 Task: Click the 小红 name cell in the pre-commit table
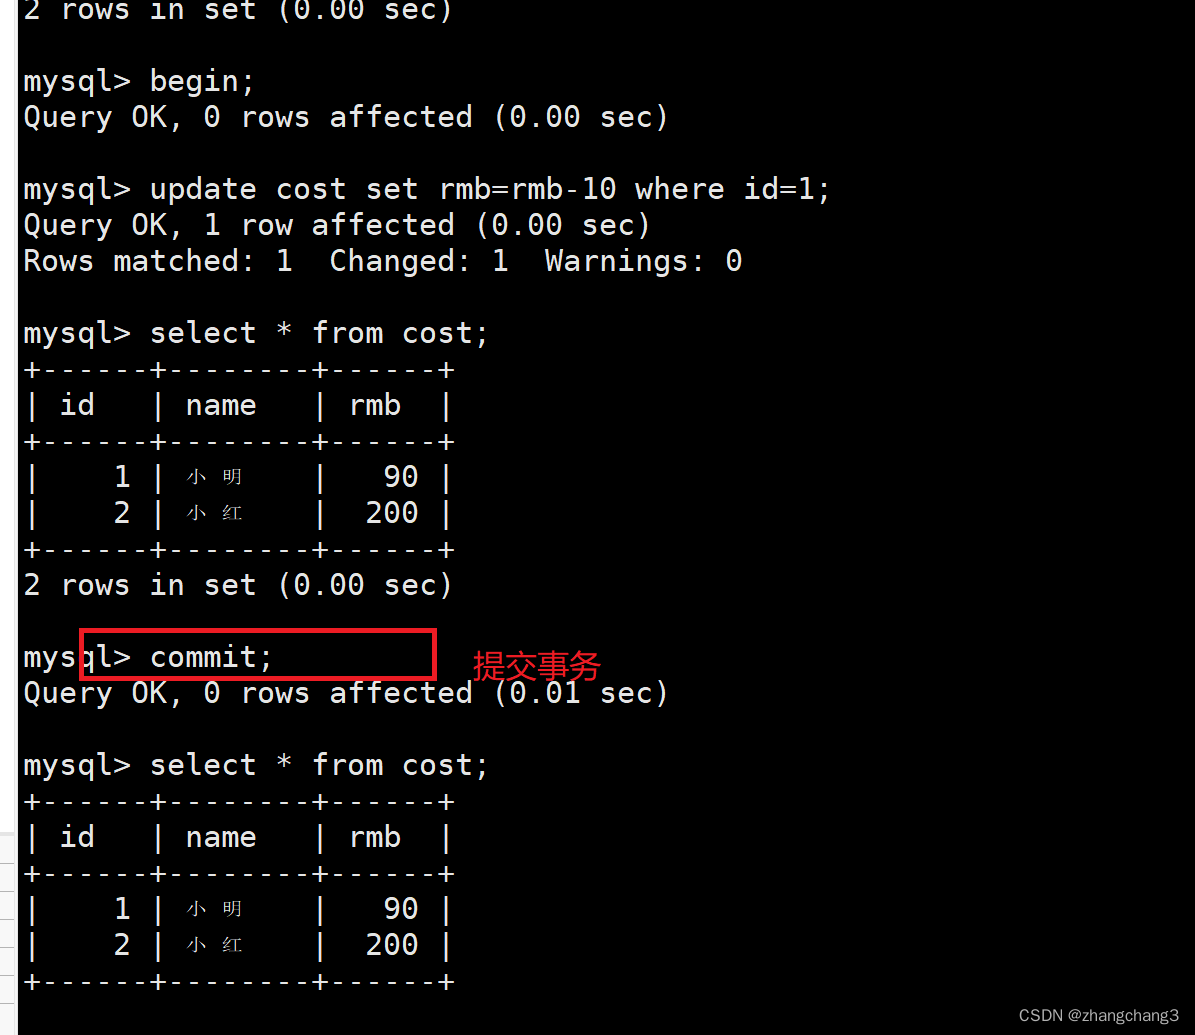pyautogui.click(x=214, y=513)
